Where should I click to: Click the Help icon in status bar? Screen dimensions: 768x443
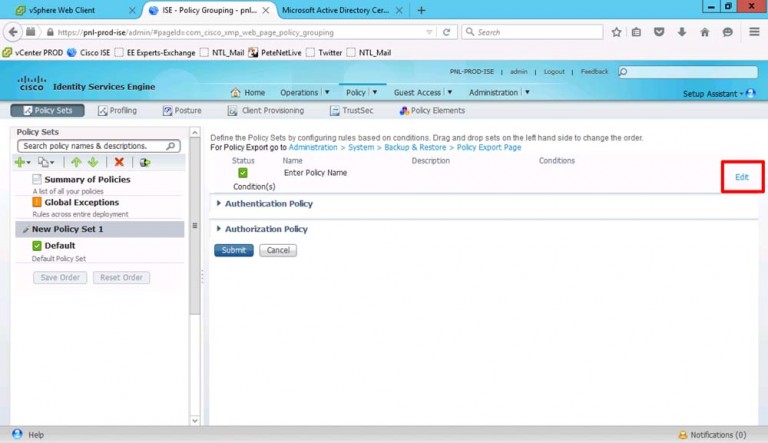(x=18, y=434)
